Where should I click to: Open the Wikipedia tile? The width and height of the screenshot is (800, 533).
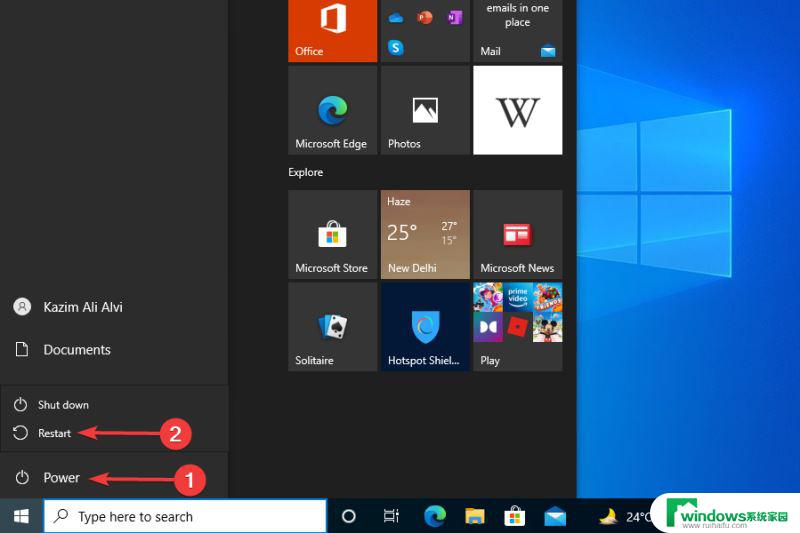[518, 110]
